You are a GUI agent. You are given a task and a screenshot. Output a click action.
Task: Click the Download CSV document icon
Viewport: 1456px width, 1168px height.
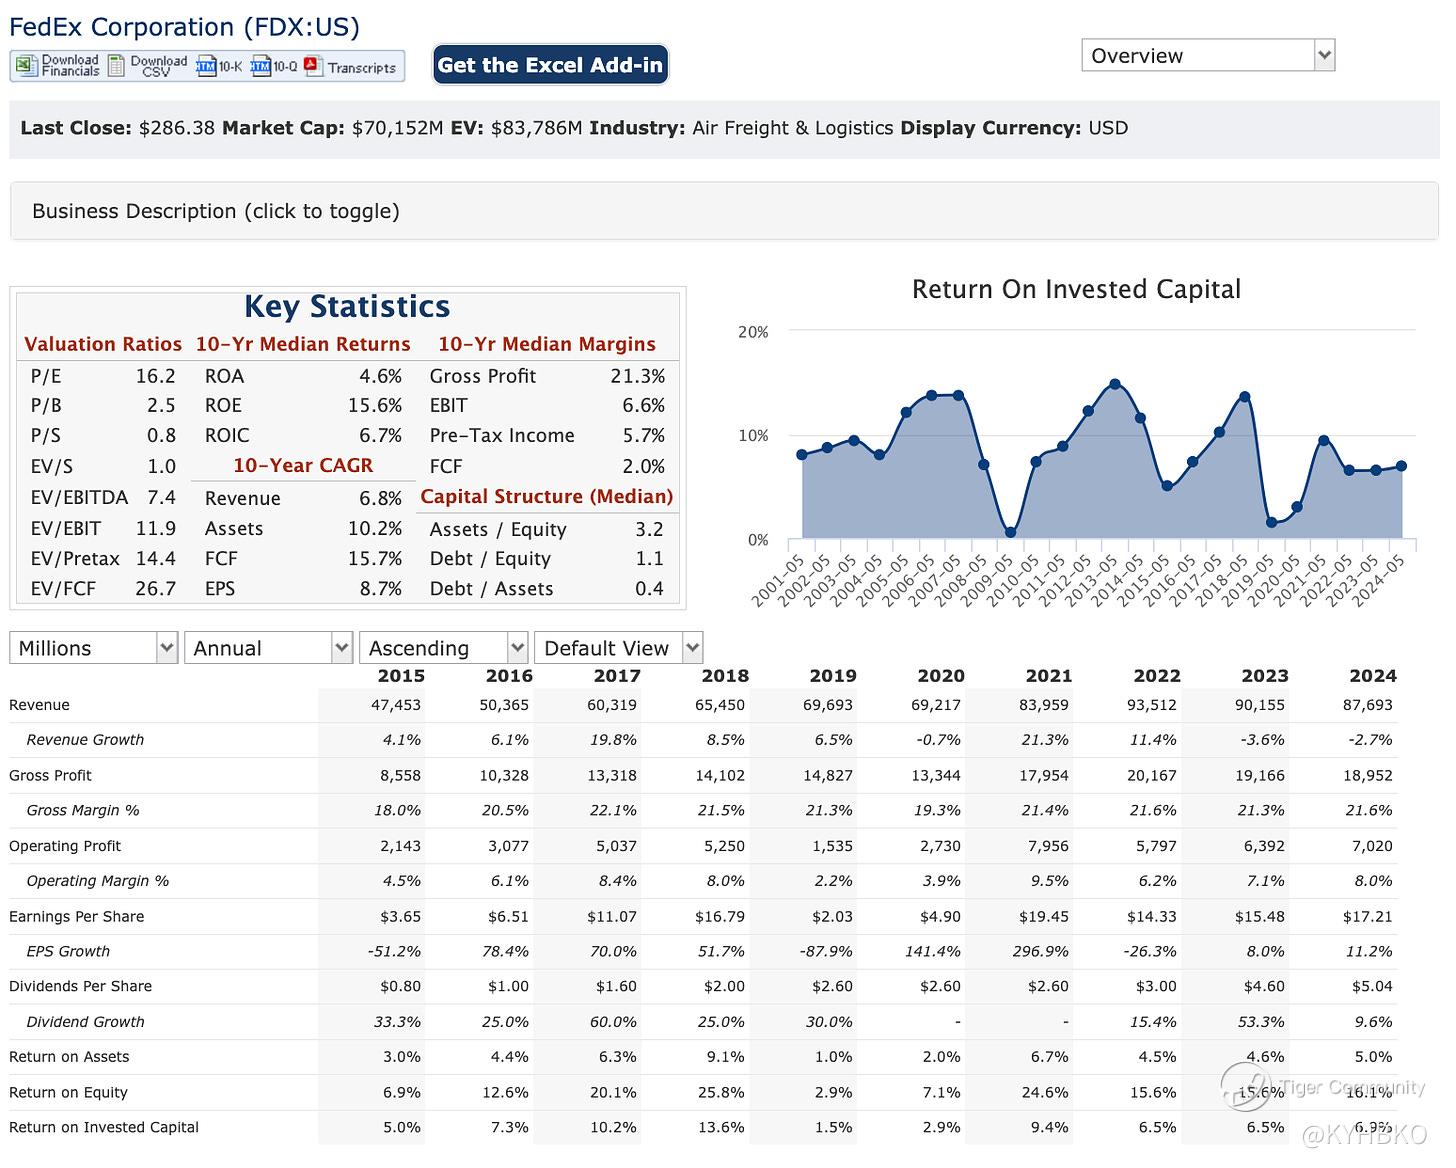(117, 67)
